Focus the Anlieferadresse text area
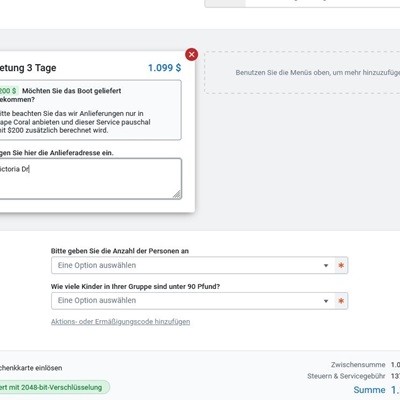Viewport: 400px width, 400px height. click(90, 179)
